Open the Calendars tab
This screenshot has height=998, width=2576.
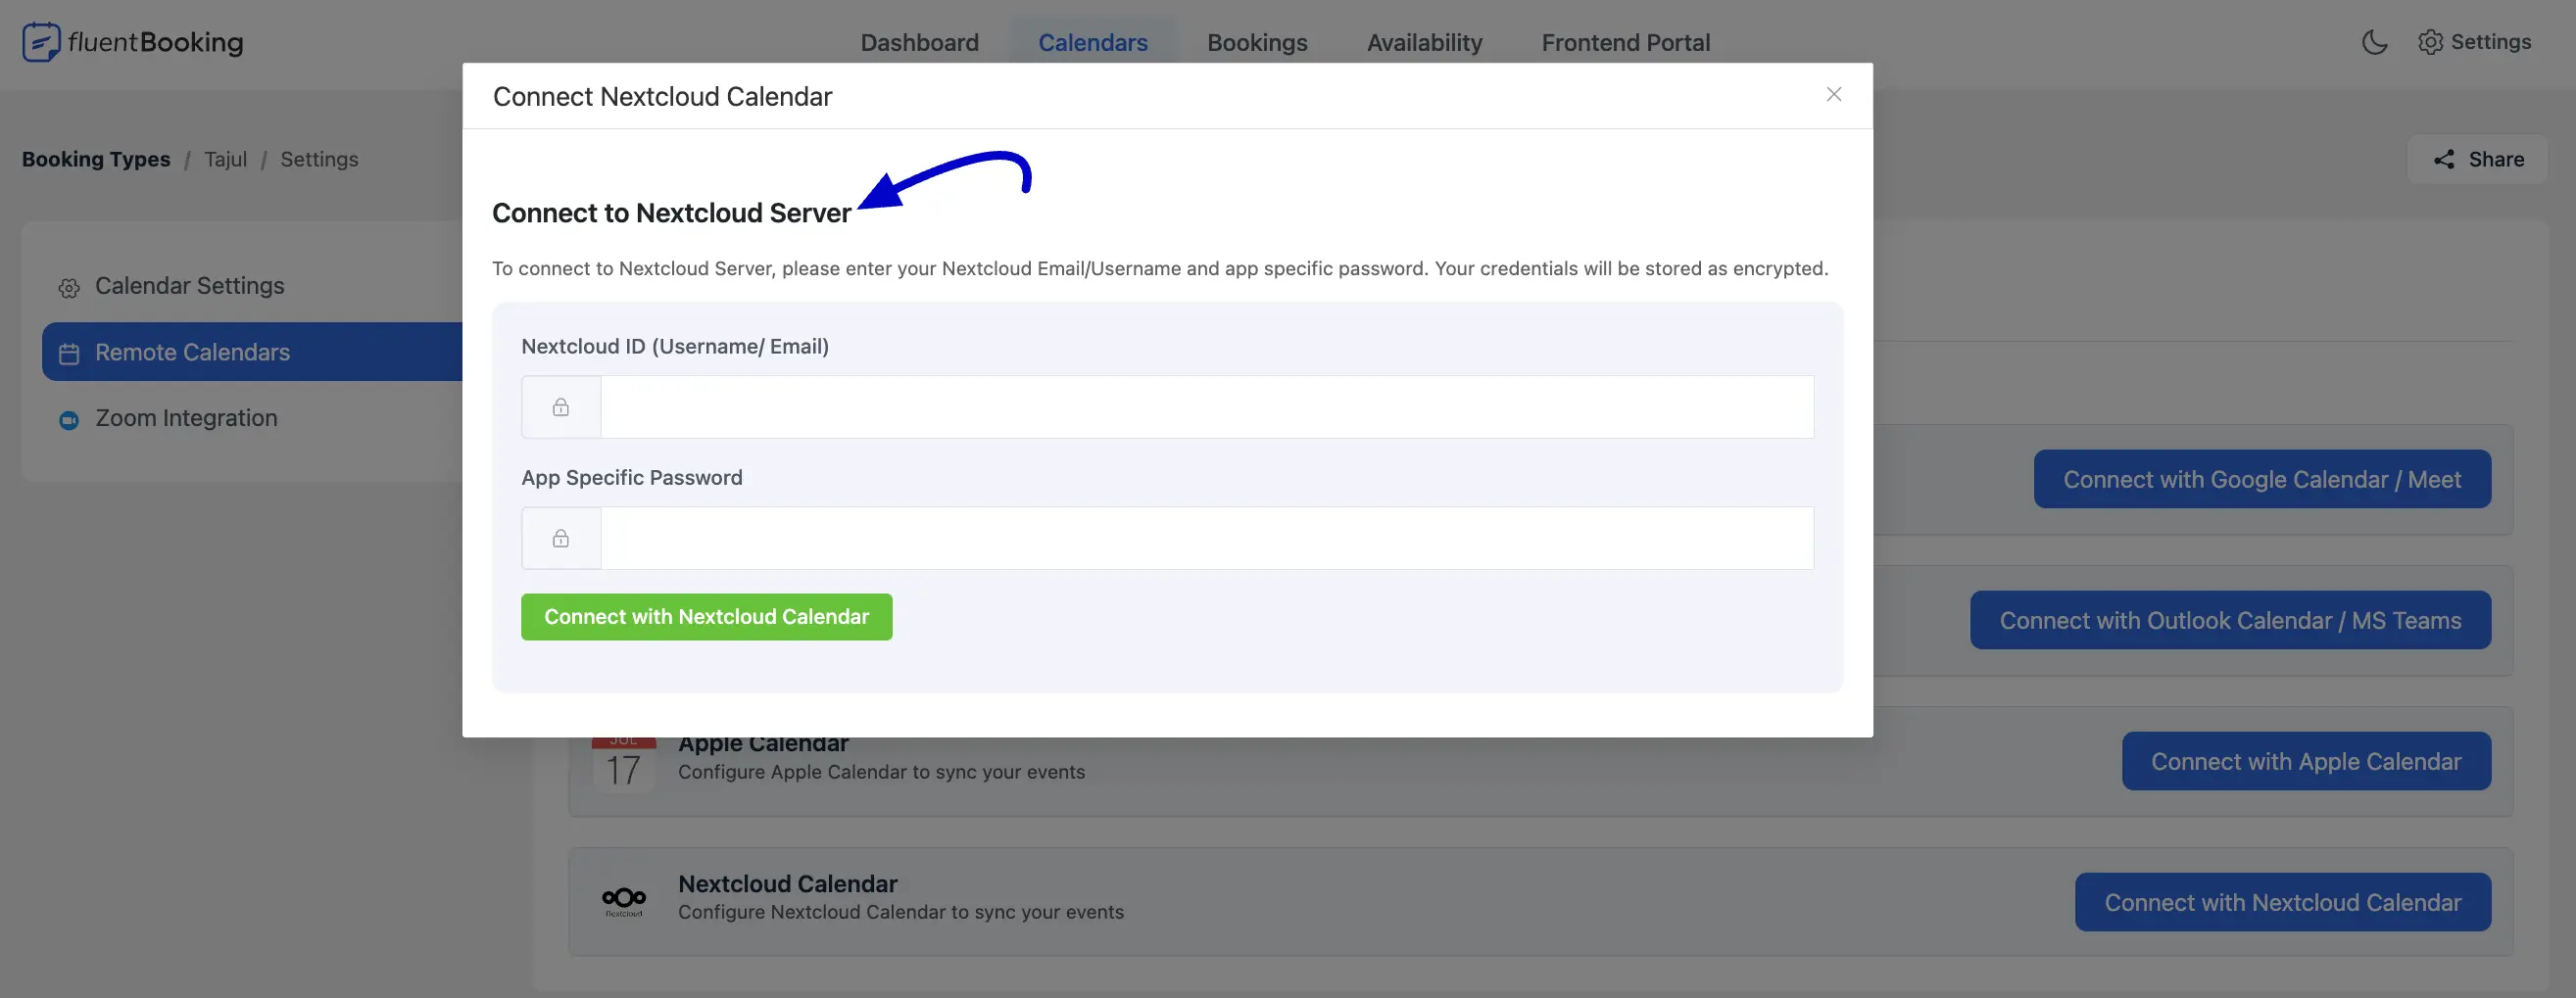pos(1092,42)
